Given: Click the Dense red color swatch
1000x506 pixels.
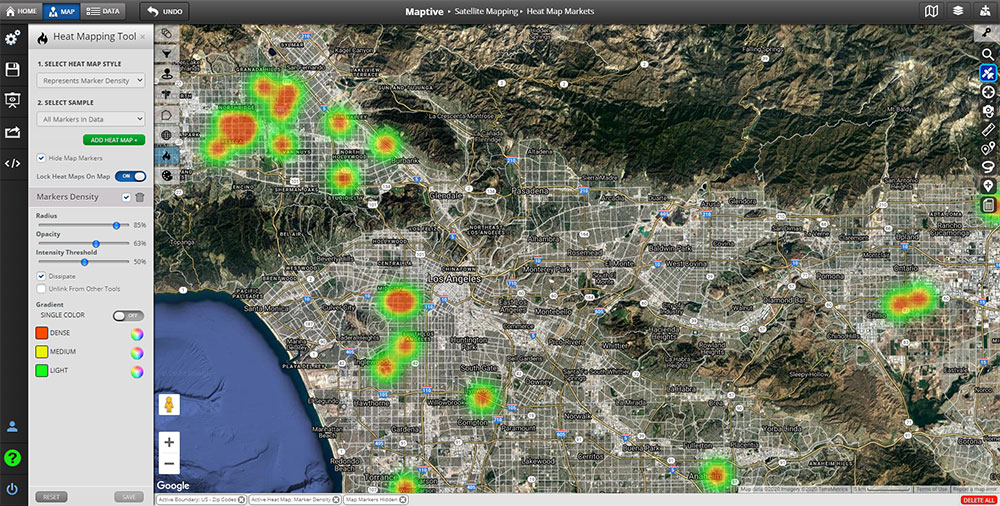Looking at the screenshot, I should pos(42,333).
